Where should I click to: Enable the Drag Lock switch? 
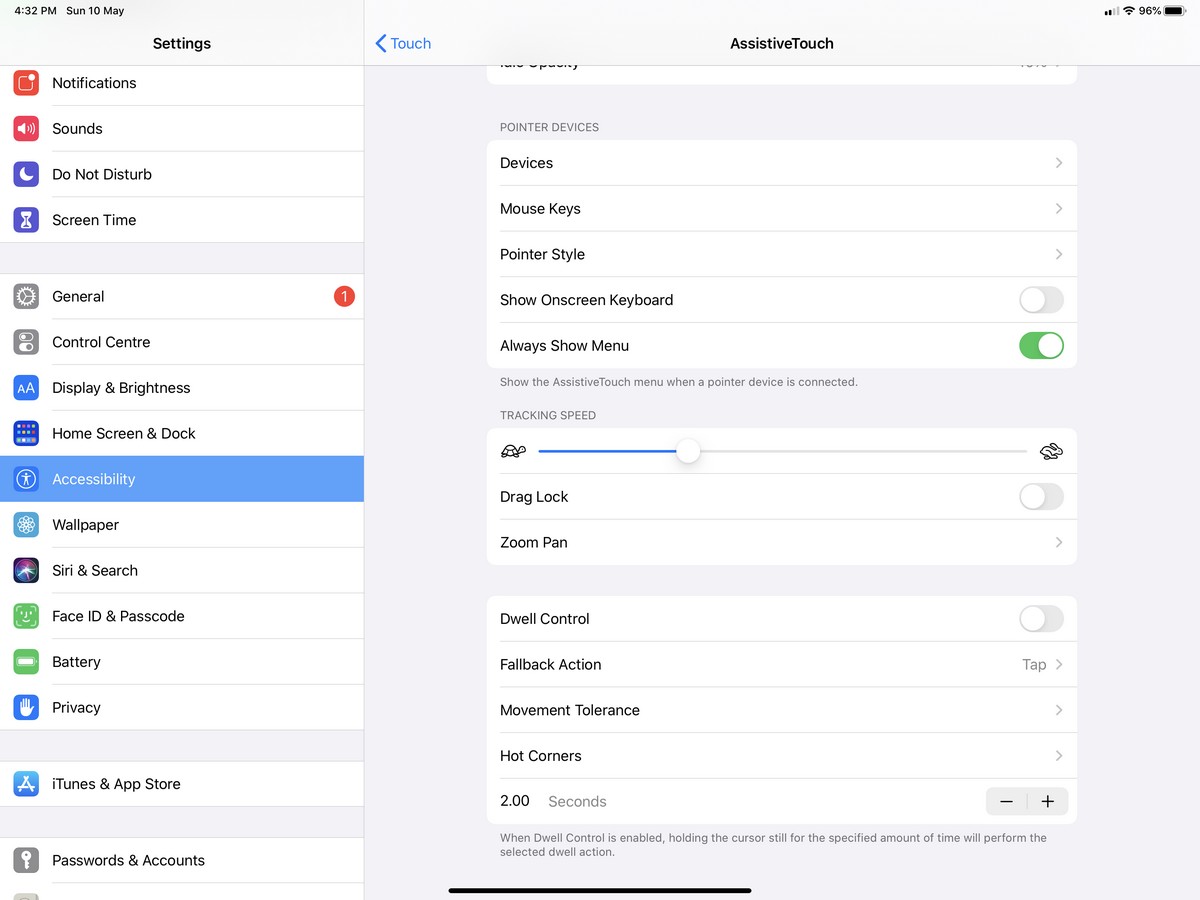click(x=1041, y=497)
